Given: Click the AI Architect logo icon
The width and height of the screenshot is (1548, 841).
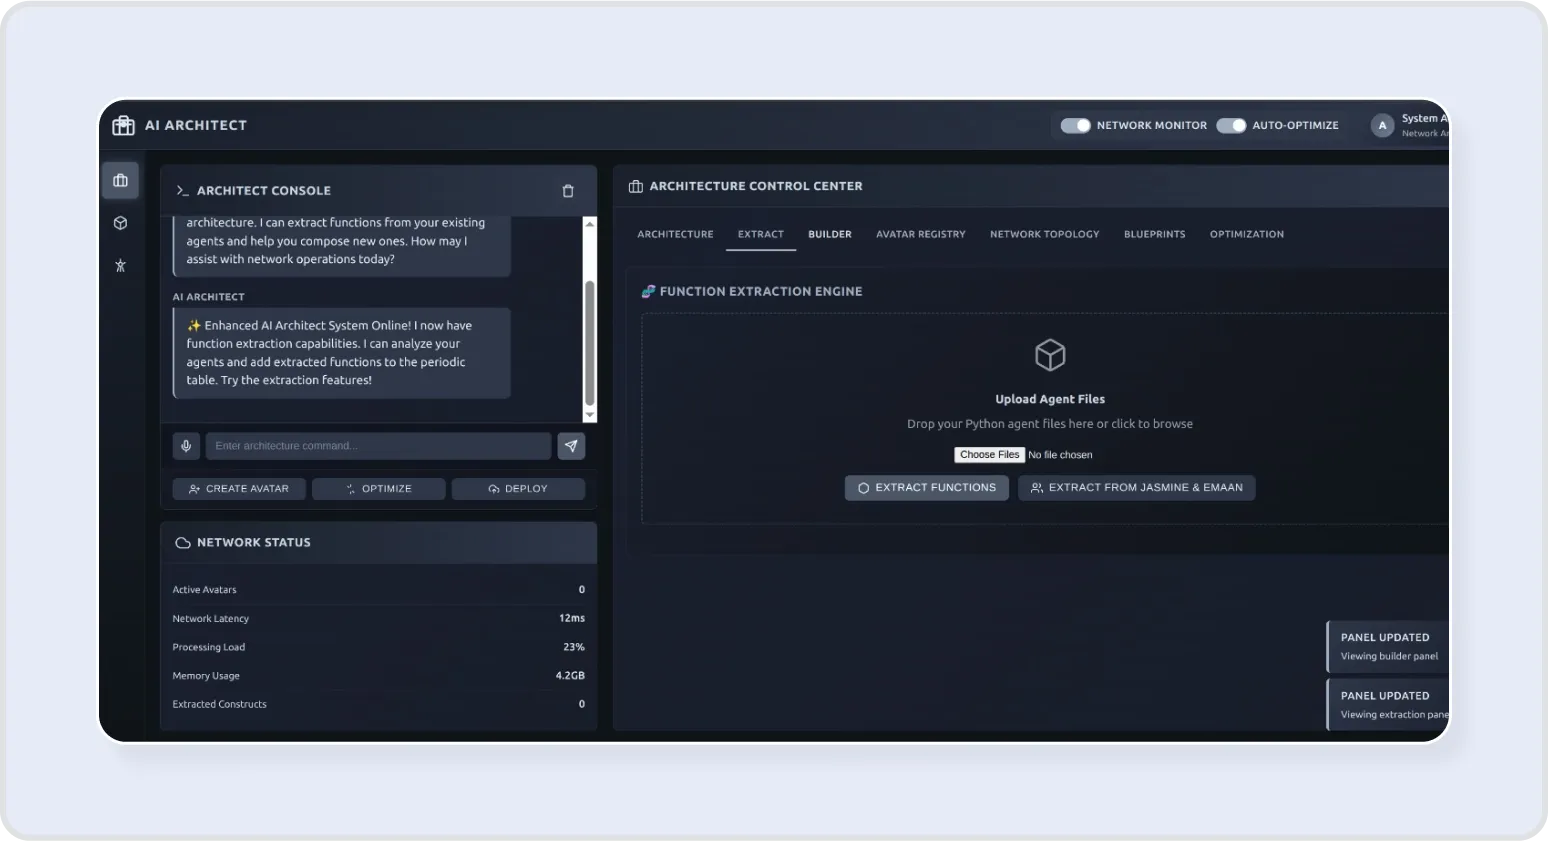Looking at the screenshot, I should [123, 125].
